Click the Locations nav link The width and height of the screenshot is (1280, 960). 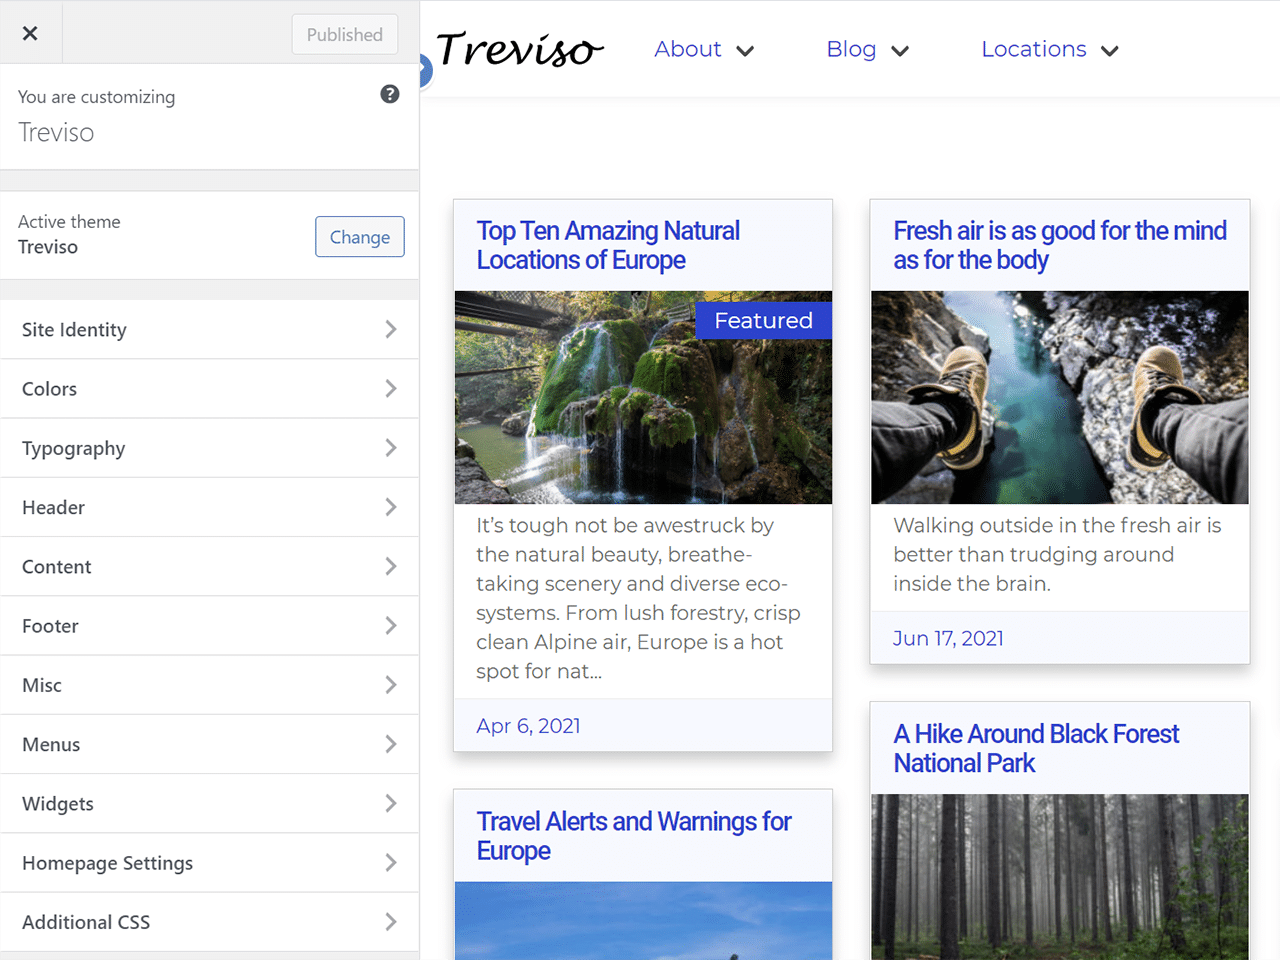pos(1034,49)
